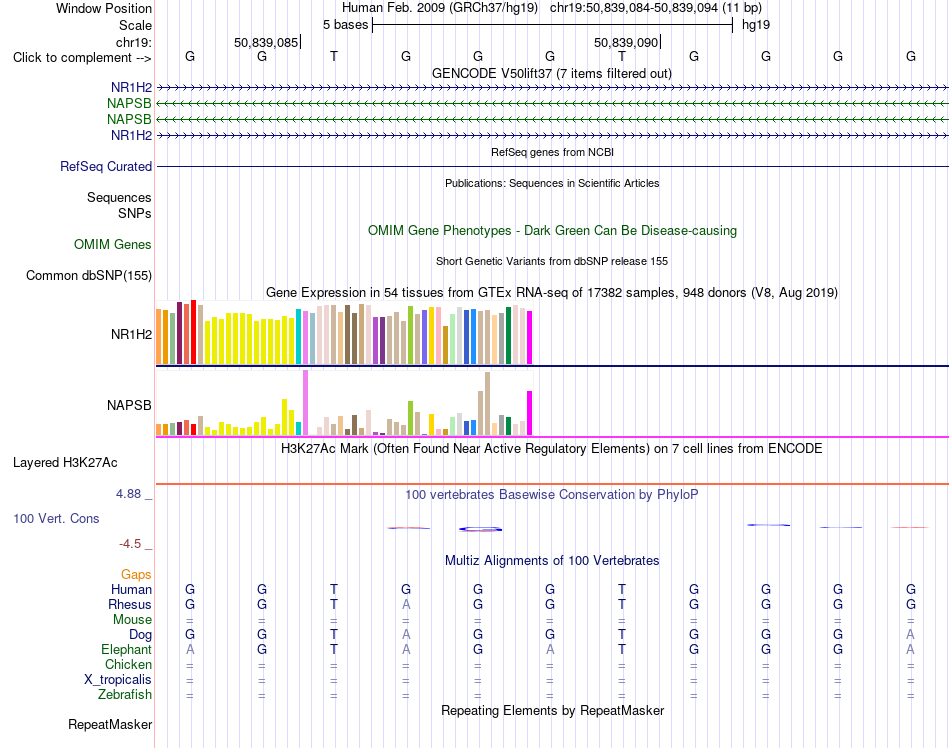Click the RefSeq Curated blue intron line
Screen dimensions: 950x748
[x=552, y=167]
